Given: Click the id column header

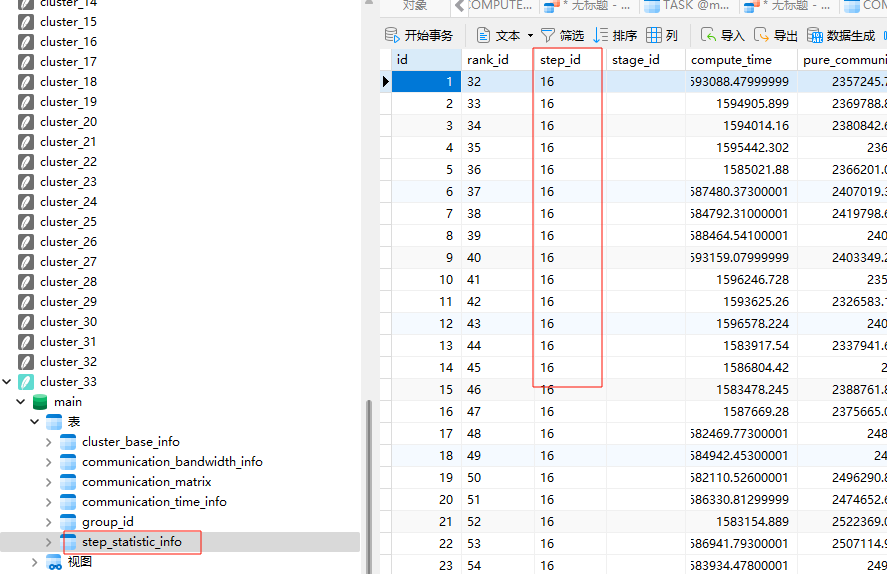Looking at the screenshot, I should [427, 60].
